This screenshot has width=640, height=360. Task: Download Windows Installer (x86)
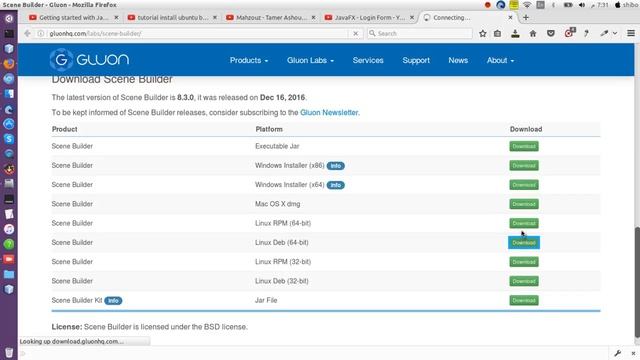pyautogui.click(x=524, y=165)
